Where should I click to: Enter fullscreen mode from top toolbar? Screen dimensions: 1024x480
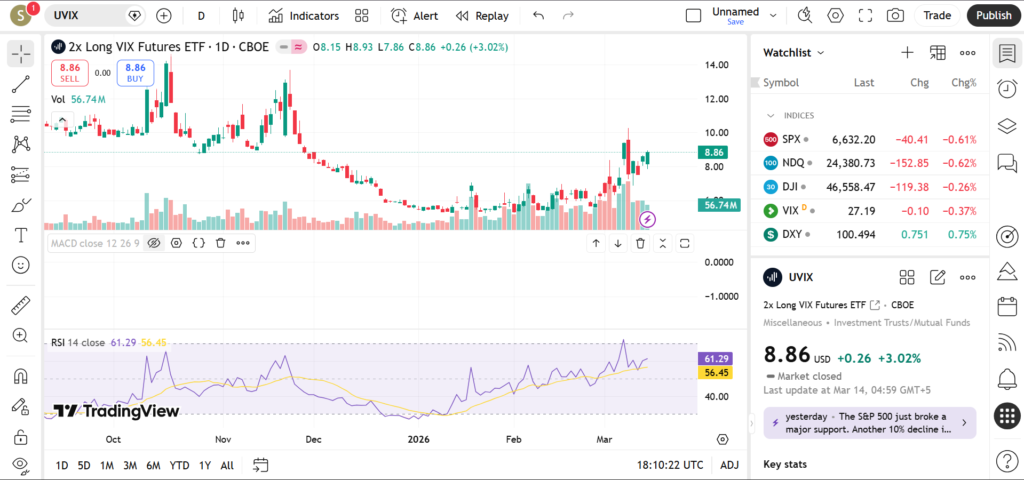click(x=865, y=16)
